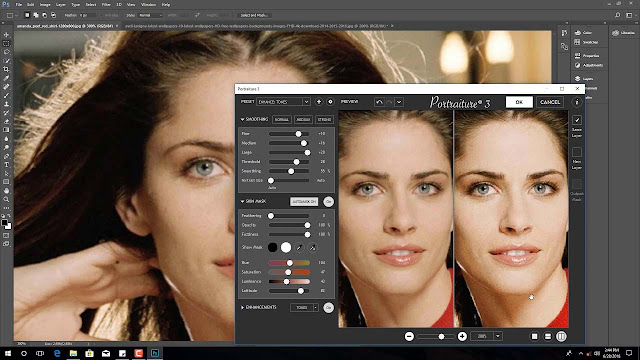
Task: Pick skin color with first eyedropper icon
Action: coord(299,247)
